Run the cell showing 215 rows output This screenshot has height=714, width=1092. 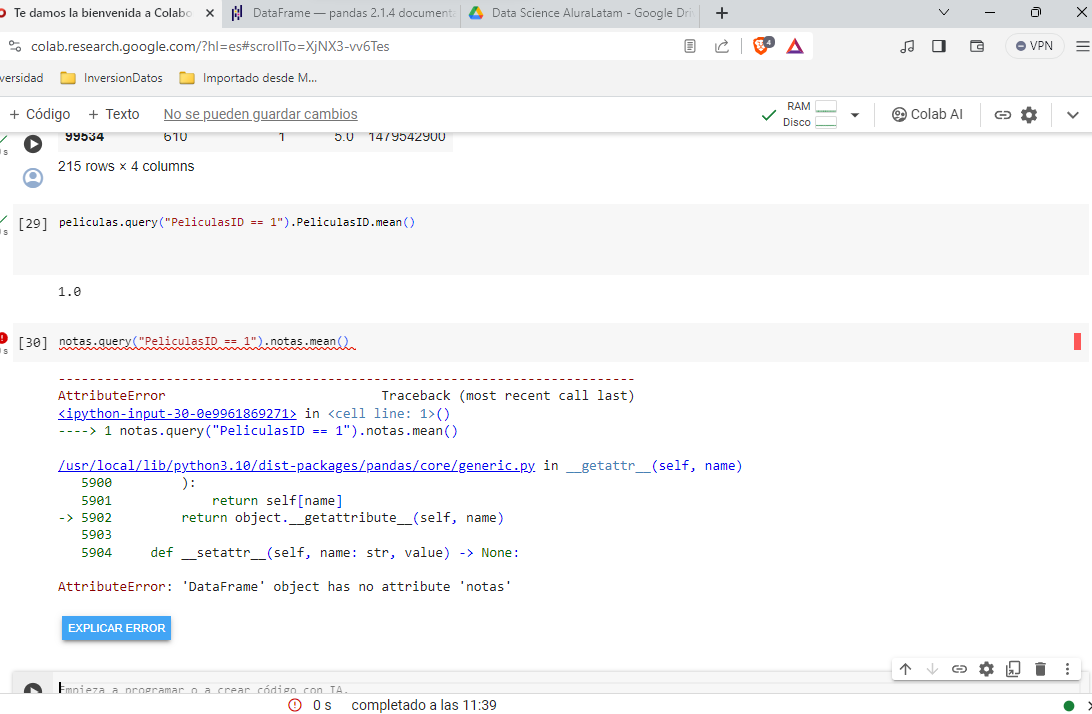coord(33,143)
